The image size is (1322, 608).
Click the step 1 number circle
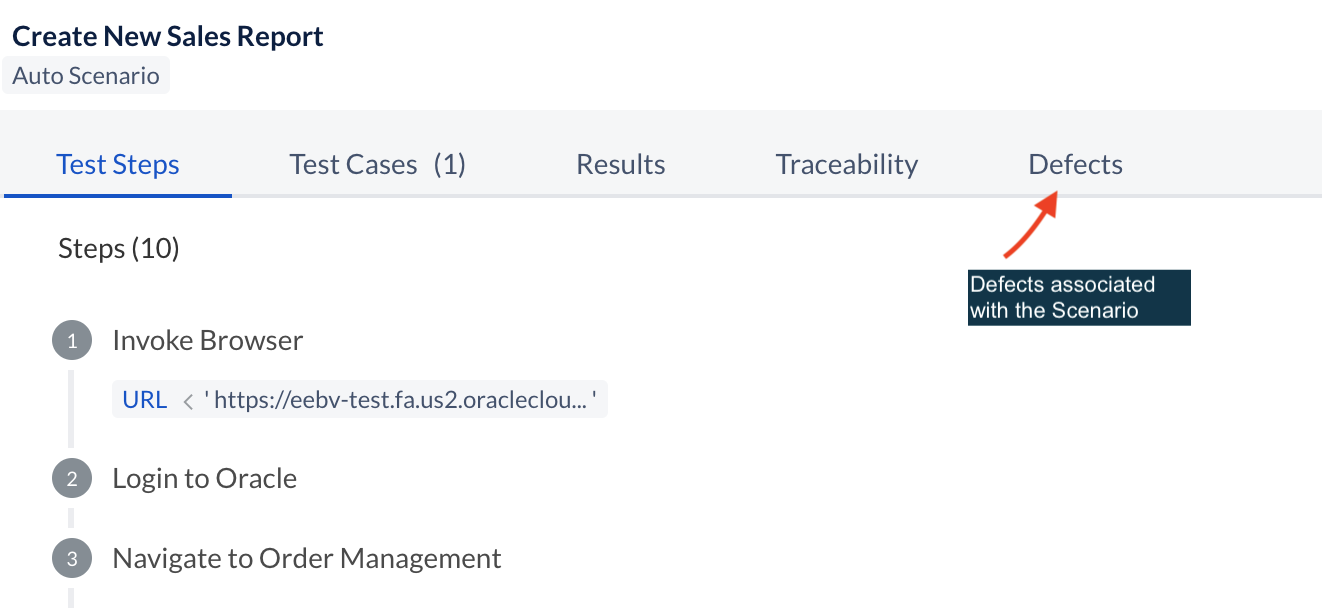point(71,341)
